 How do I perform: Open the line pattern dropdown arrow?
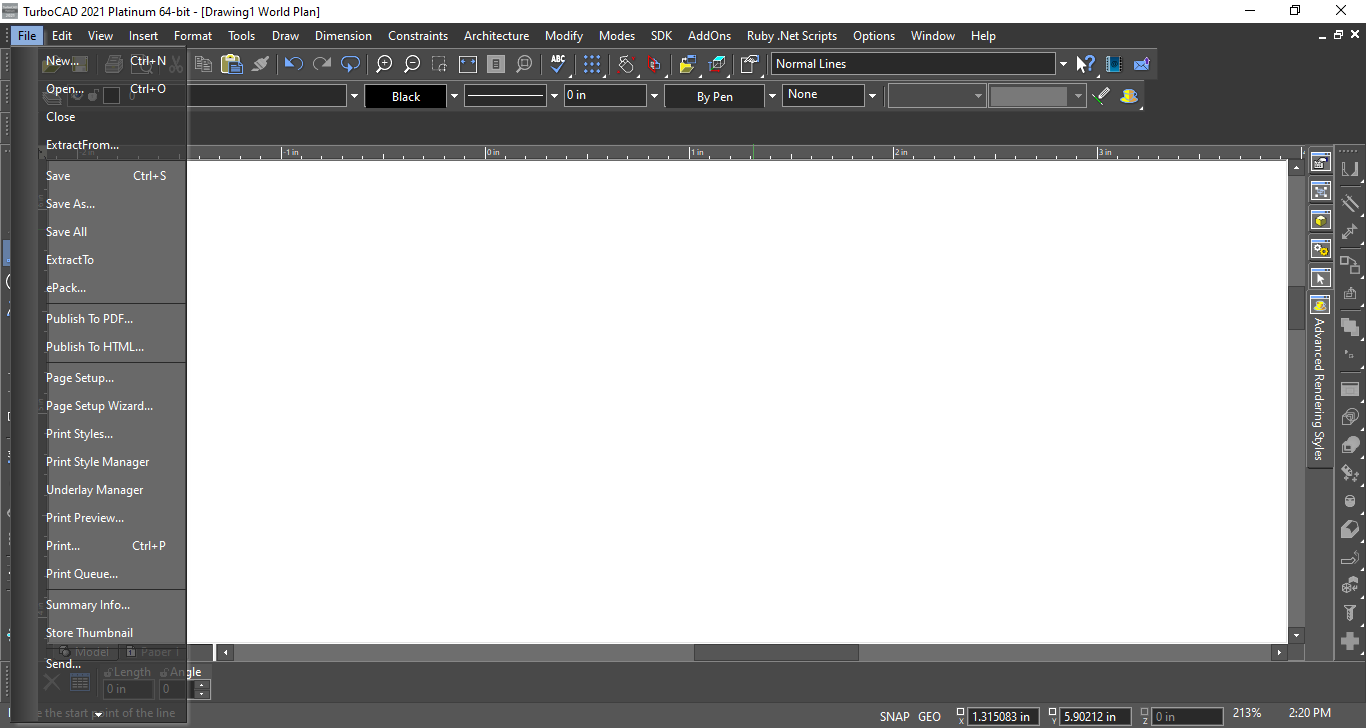(x=555, y=96)
